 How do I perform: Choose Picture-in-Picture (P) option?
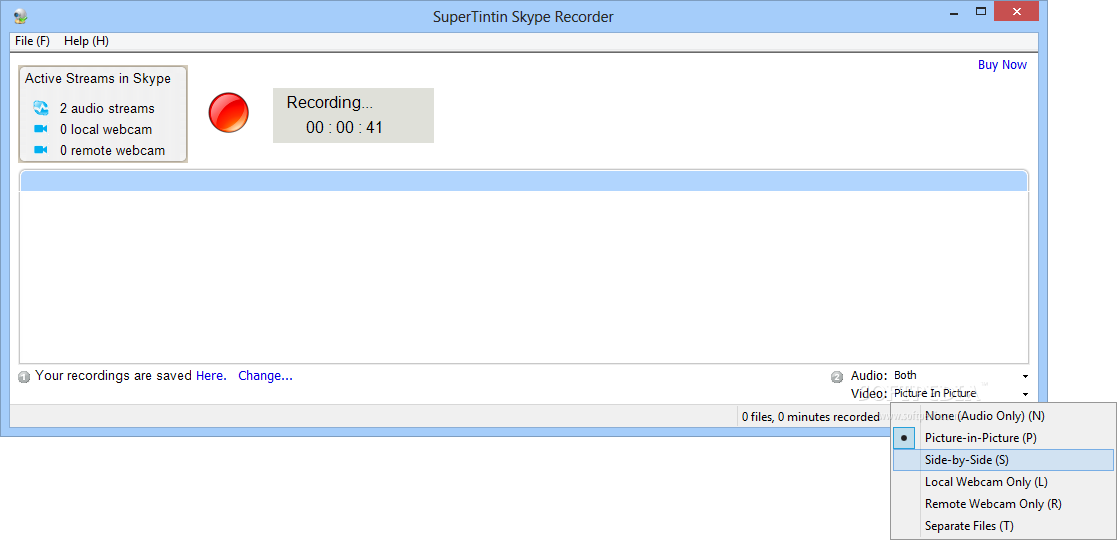point(1003,437)
